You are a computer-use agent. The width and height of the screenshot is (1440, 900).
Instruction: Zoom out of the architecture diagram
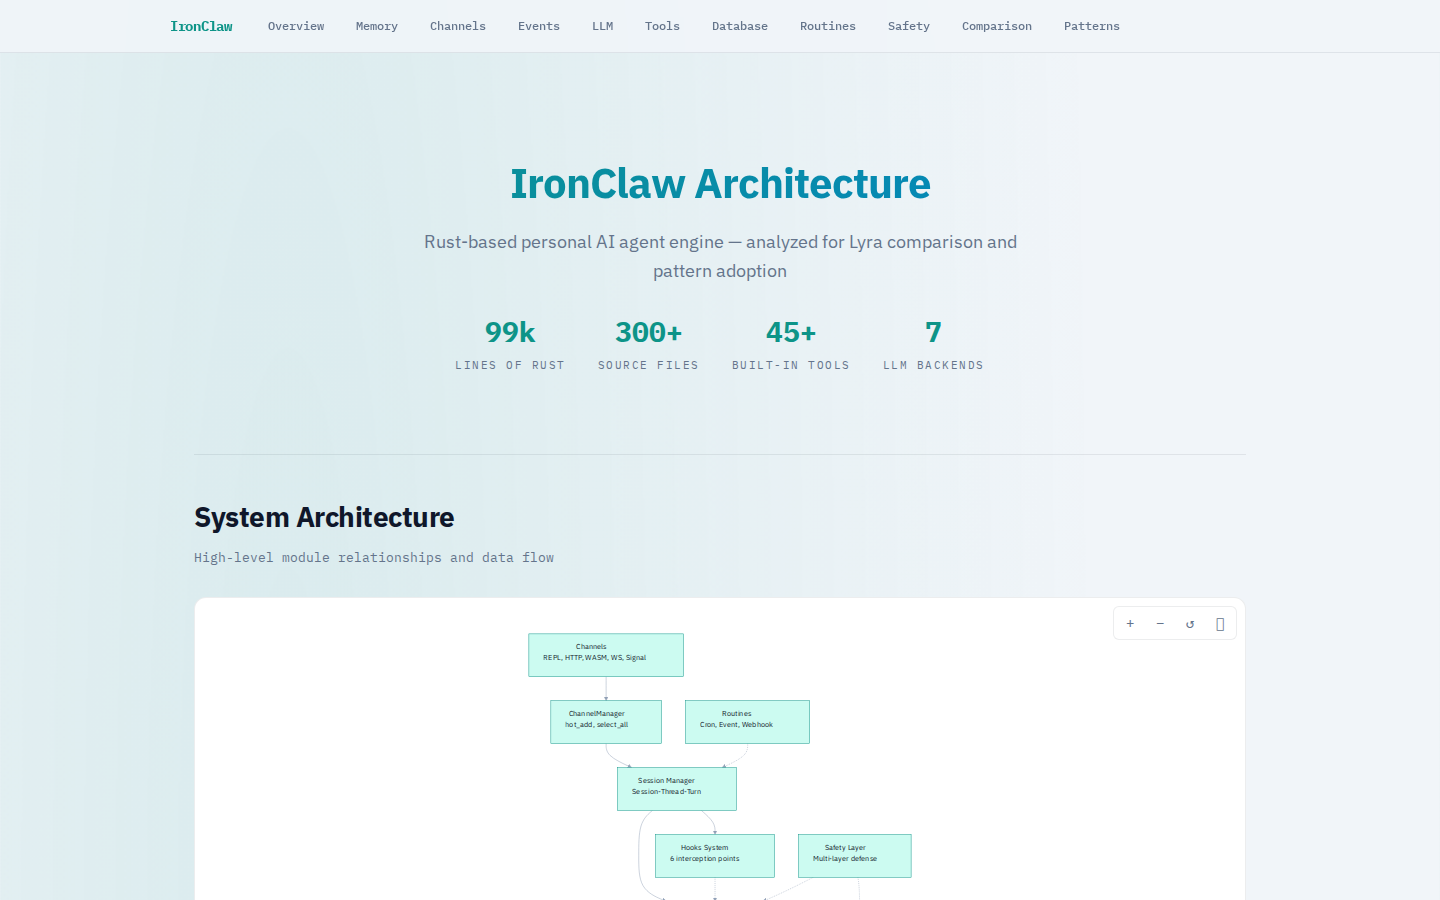coord(1160,623)
